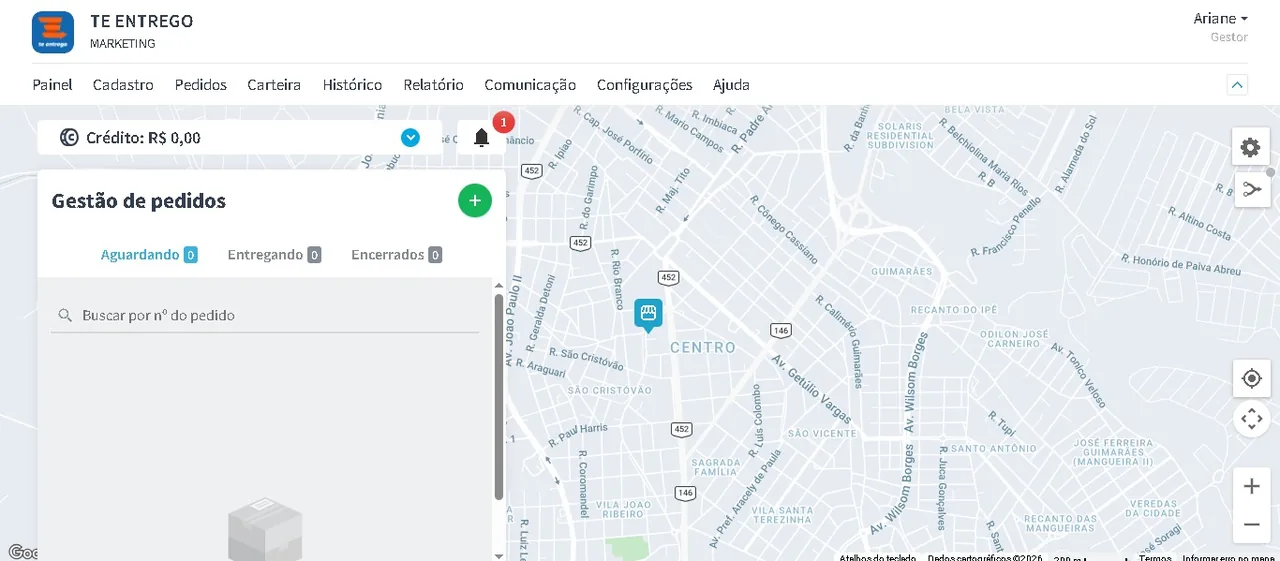Center map on my location
This screenshot has width=1280, height=561.
click(x=1251, y=378)
